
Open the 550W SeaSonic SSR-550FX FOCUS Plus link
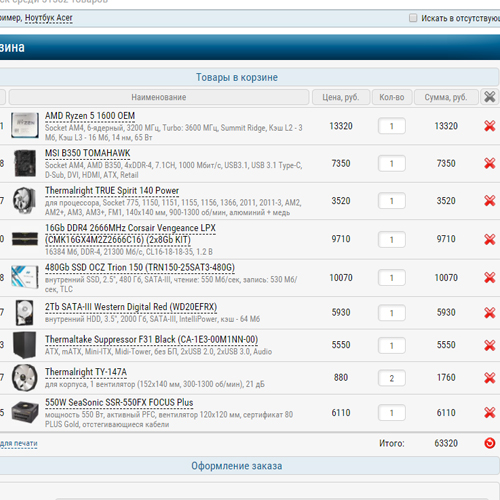(x=119, y=403)
